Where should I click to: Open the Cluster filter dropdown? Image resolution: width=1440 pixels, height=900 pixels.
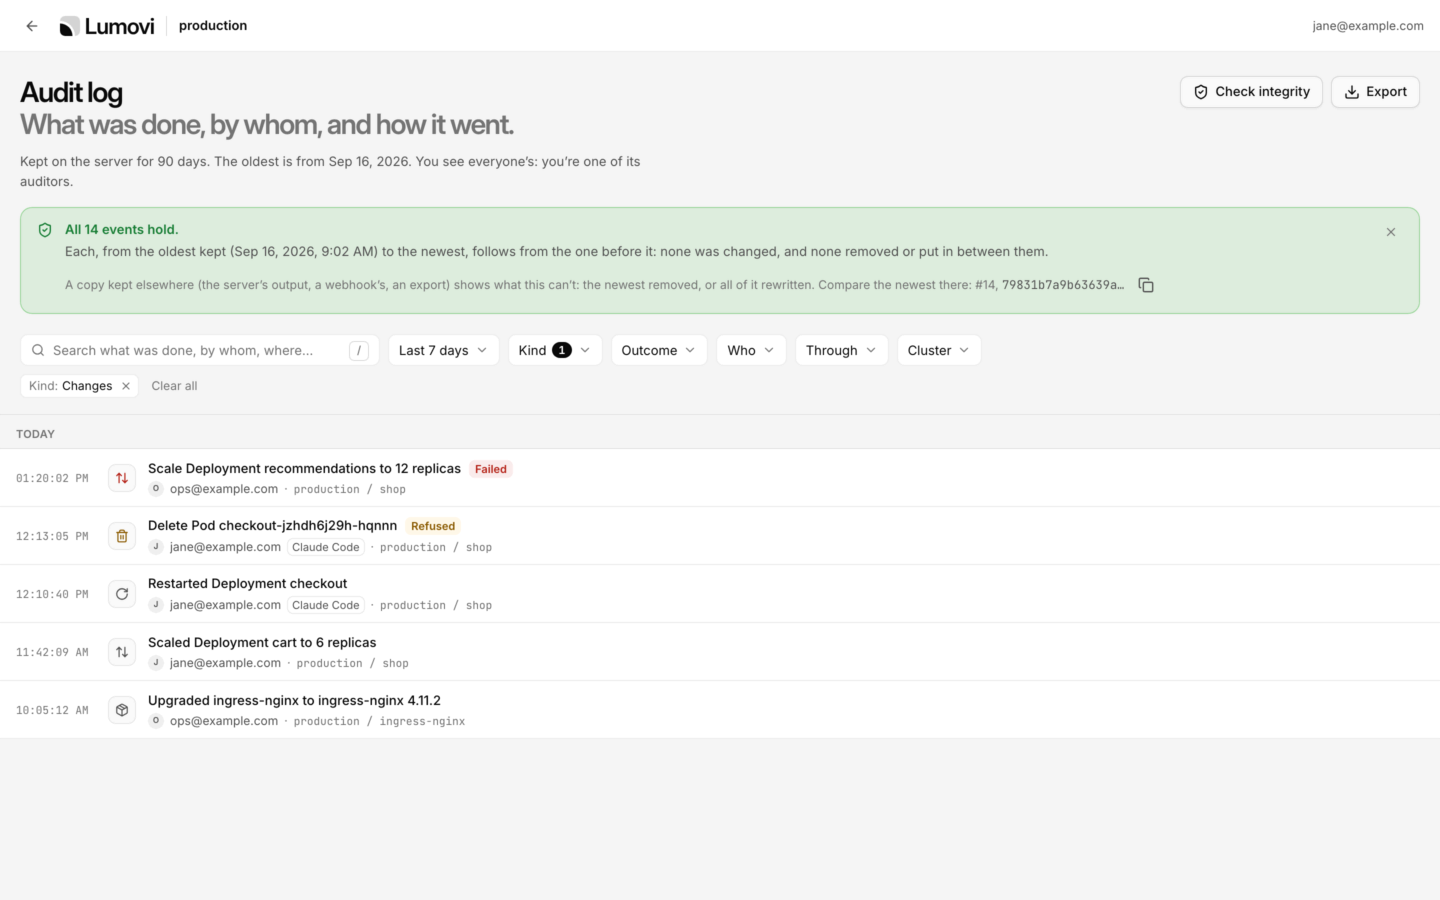tap(939, 350)
